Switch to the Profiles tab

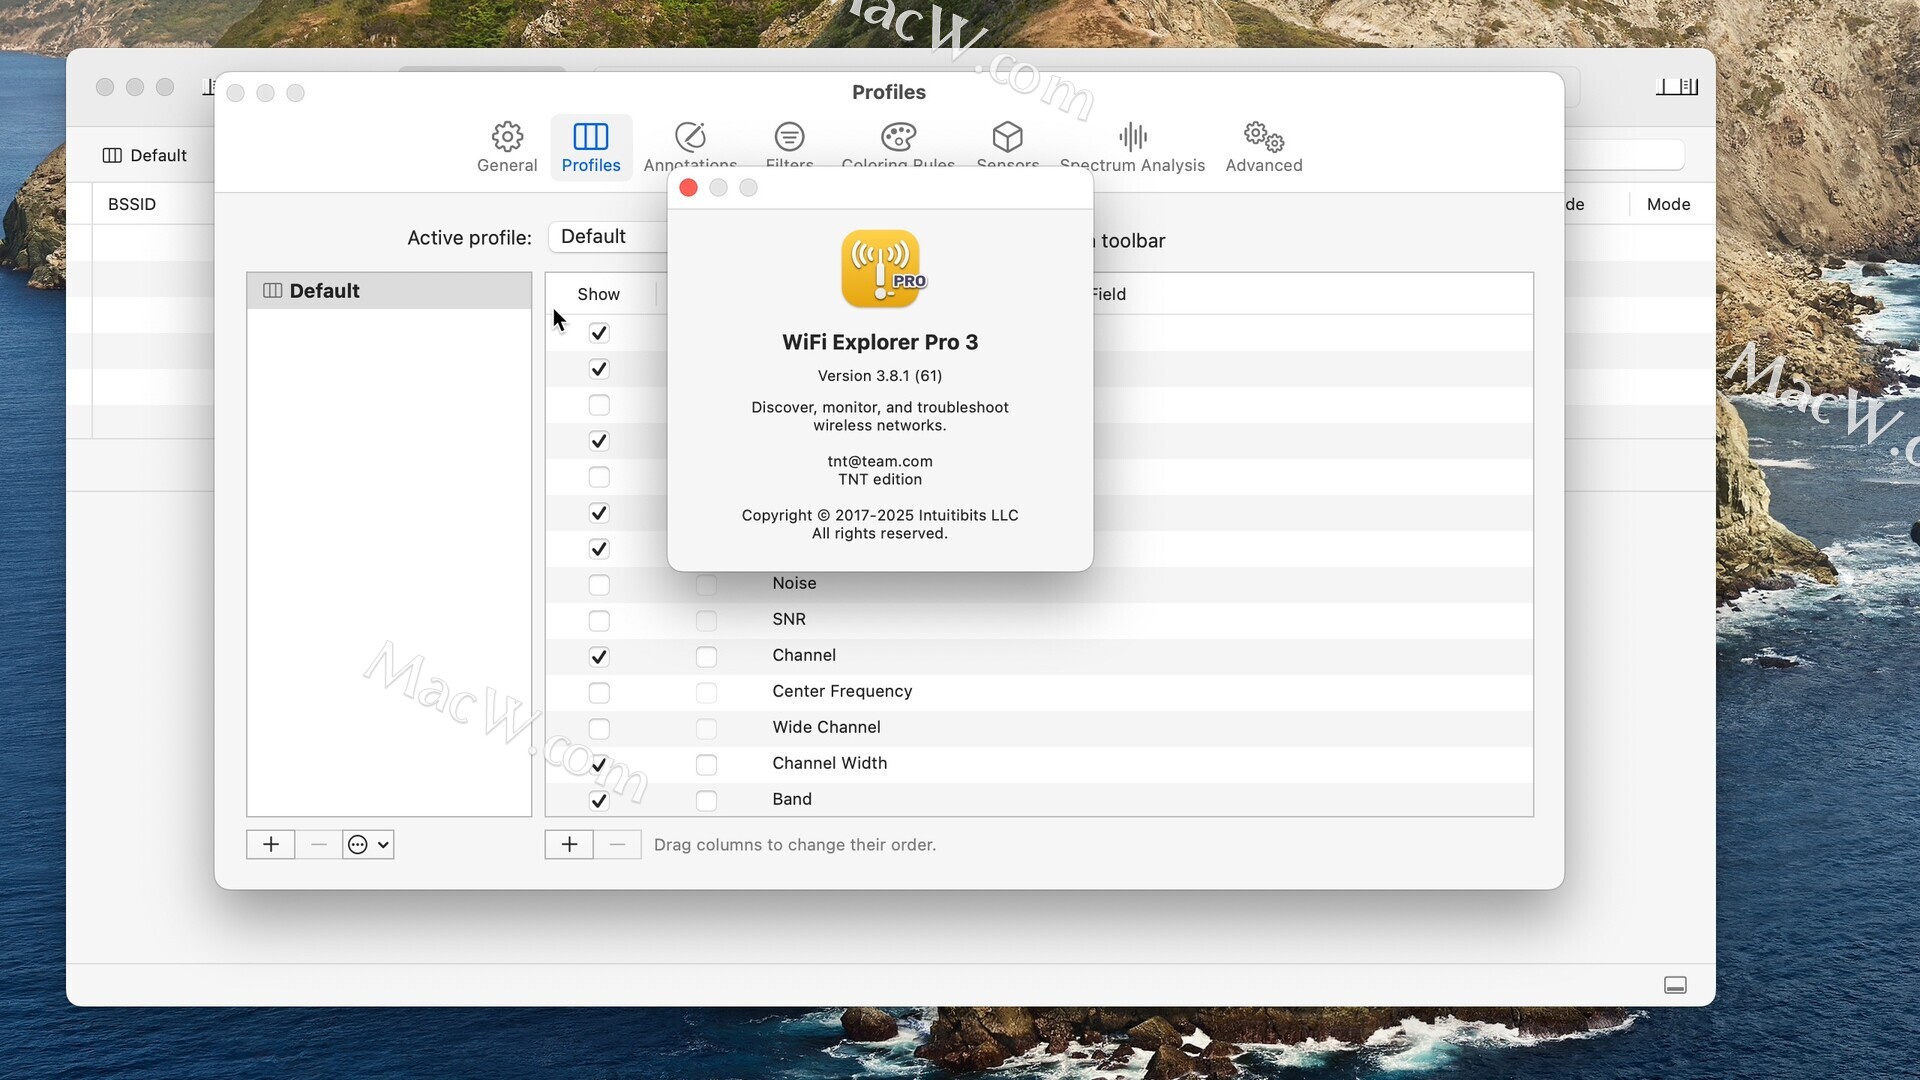tap(590, 146)
